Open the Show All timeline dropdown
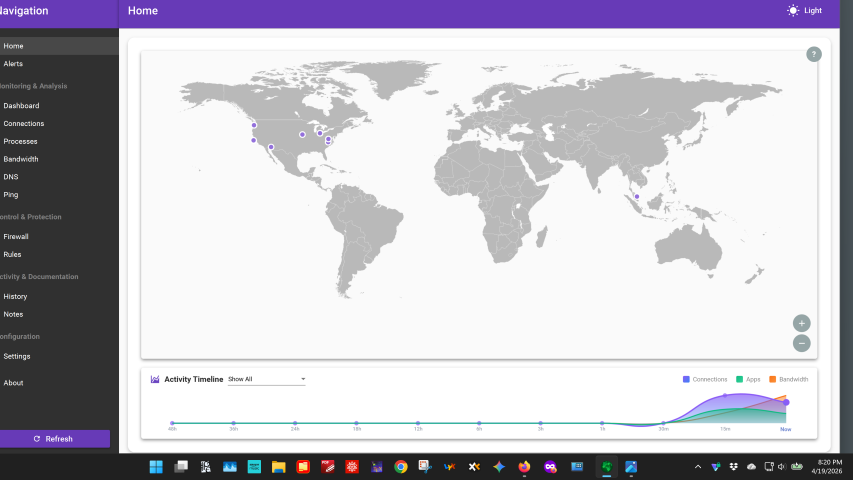This screenshot has width=853, height=480. pos(266,380)
